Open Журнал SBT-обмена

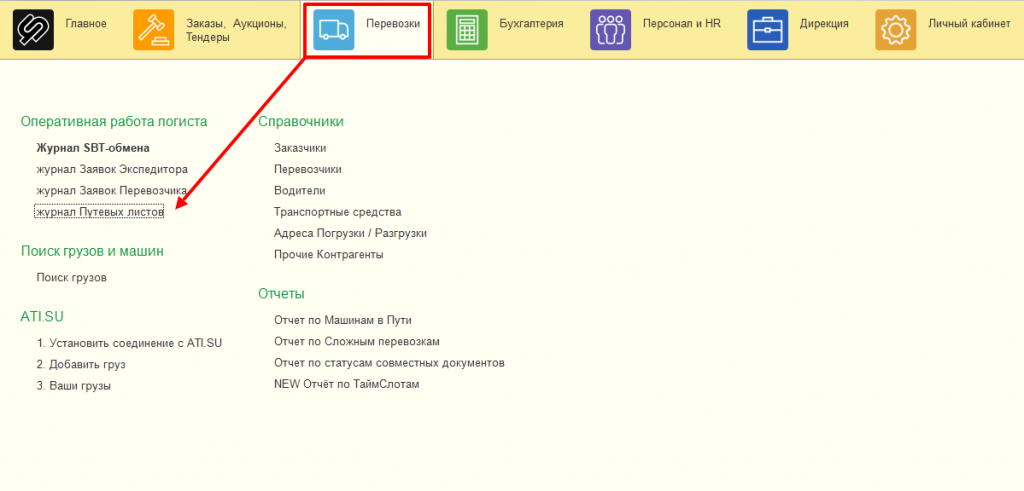[x=93, y=148]
